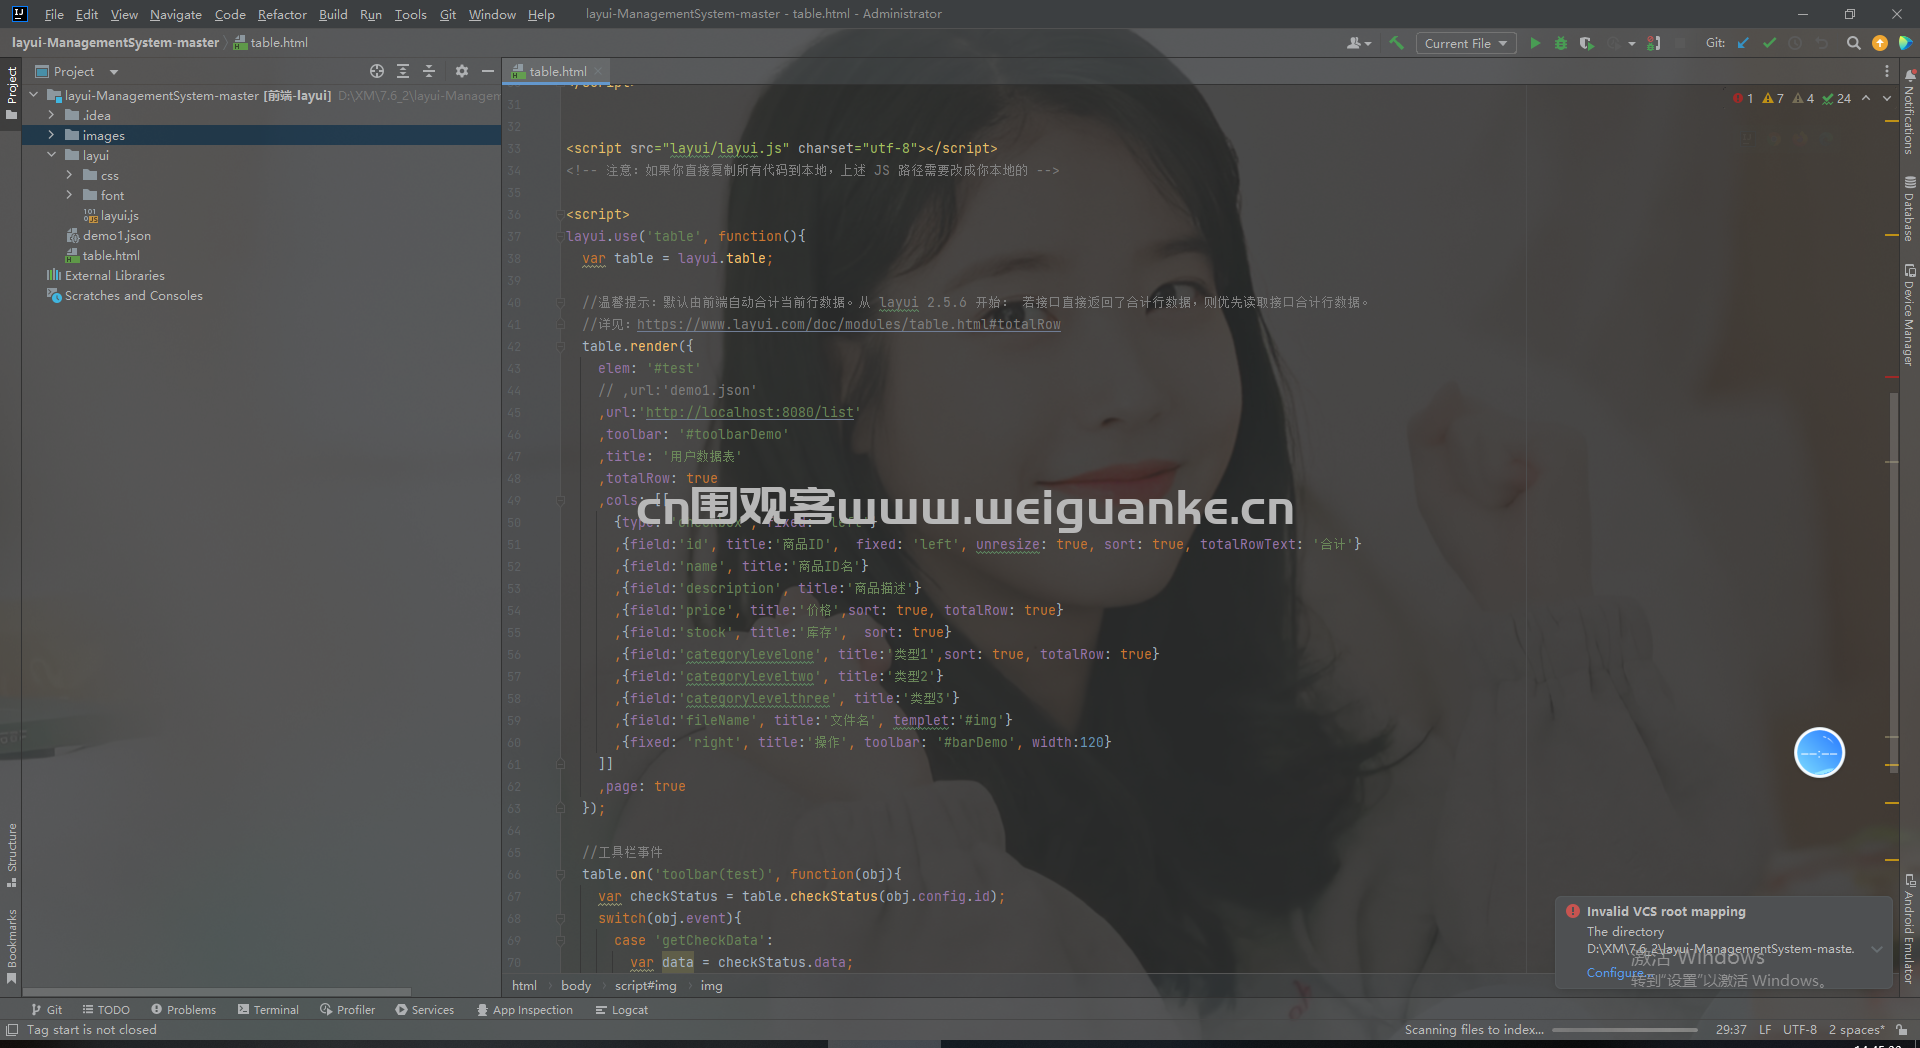
Task: Click the Configure link in VCS notification
Action: click(1614, 973)
